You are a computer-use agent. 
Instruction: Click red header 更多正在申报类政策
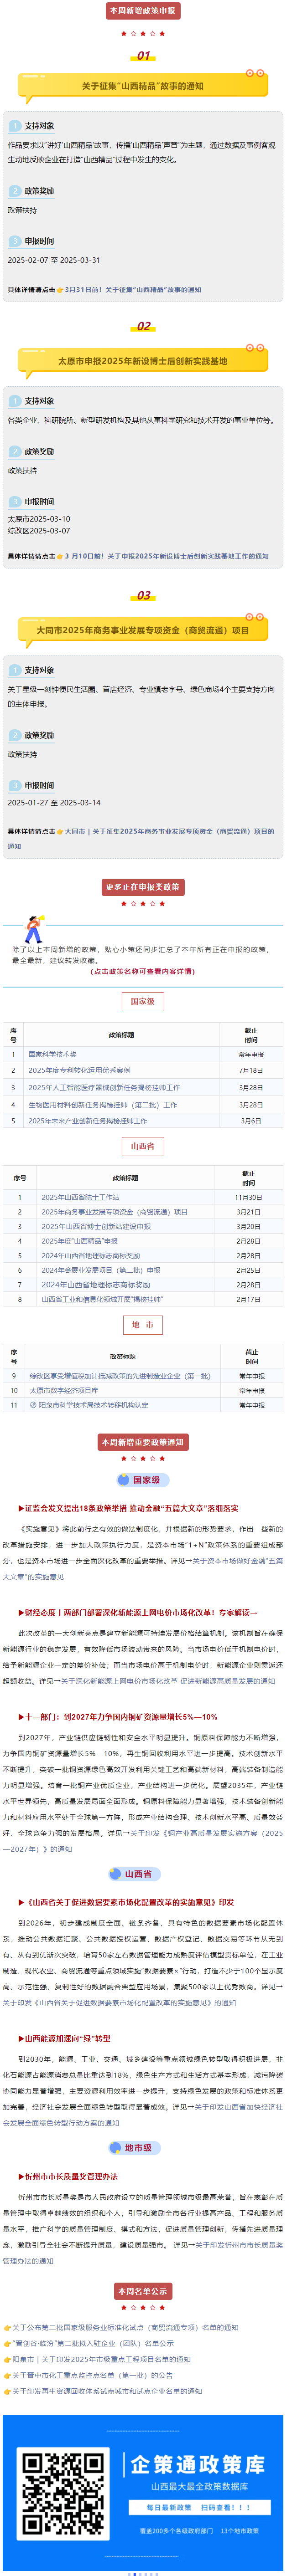(142, 887)
